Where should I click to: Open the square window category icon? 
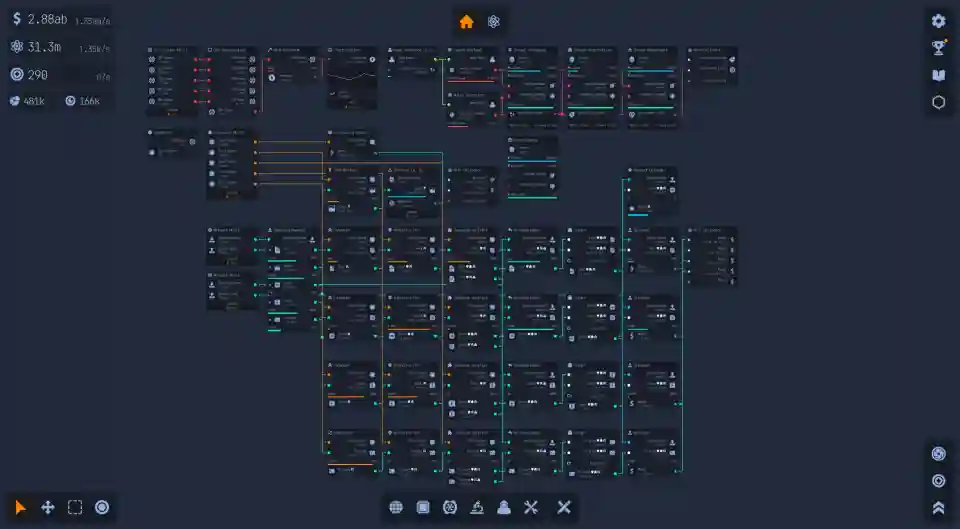[x=423, y=508]
